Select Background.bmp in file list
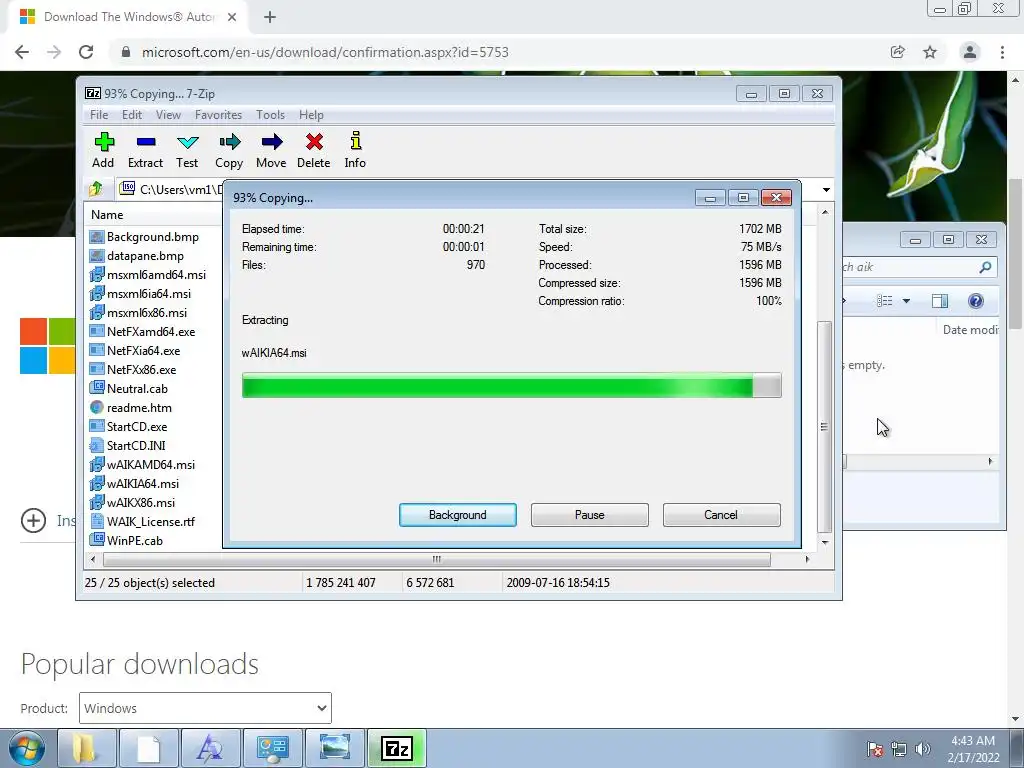 144,236
